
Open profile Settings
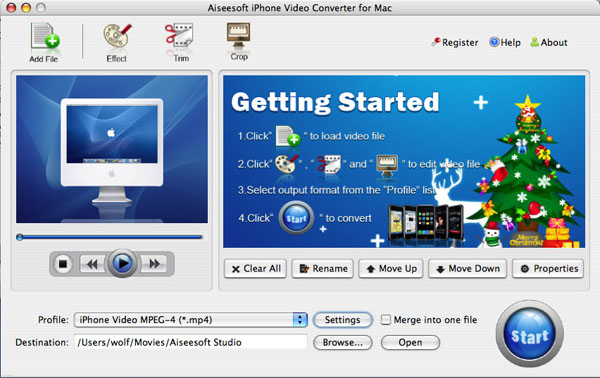[x=342, y=320]
